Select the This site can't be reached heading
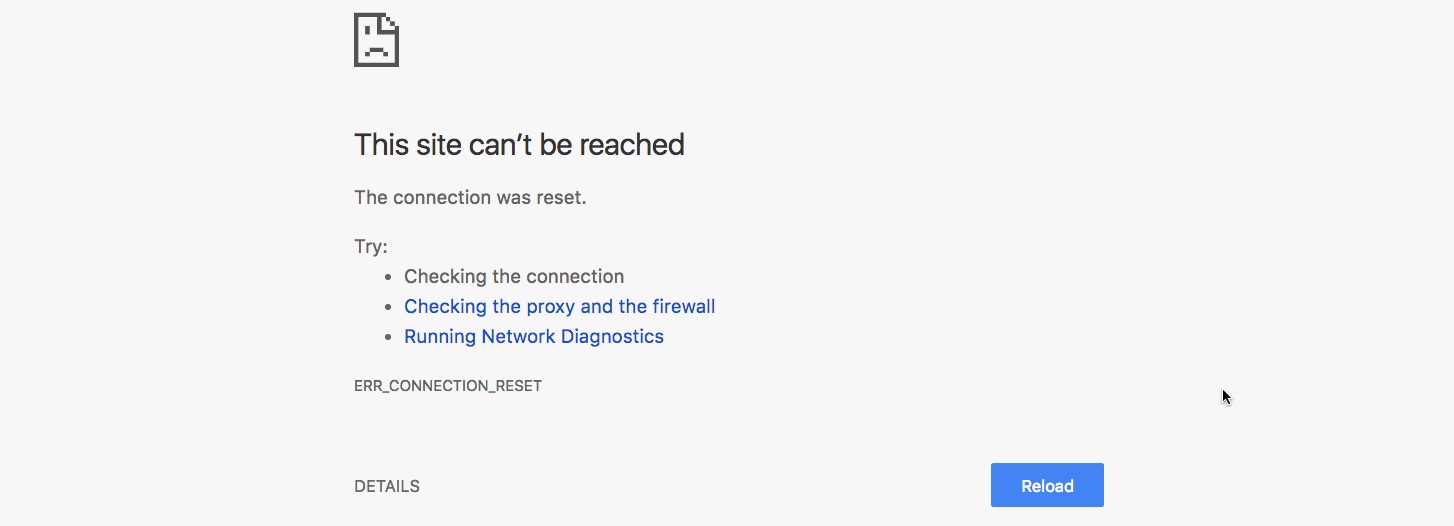Image resolution: width=1454 pixels, height=526 pixels. point(519,145)
